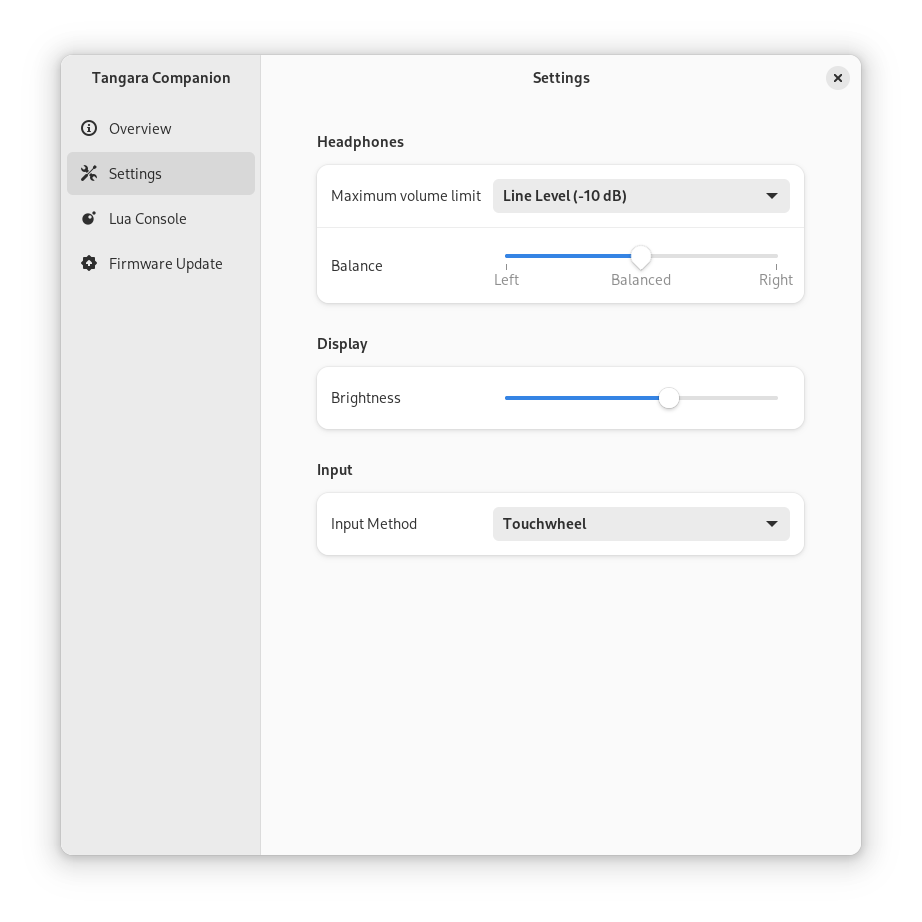Screen dimensions: 922x922
Task: Click the Overview info circle icon
Action: point(89,128)
